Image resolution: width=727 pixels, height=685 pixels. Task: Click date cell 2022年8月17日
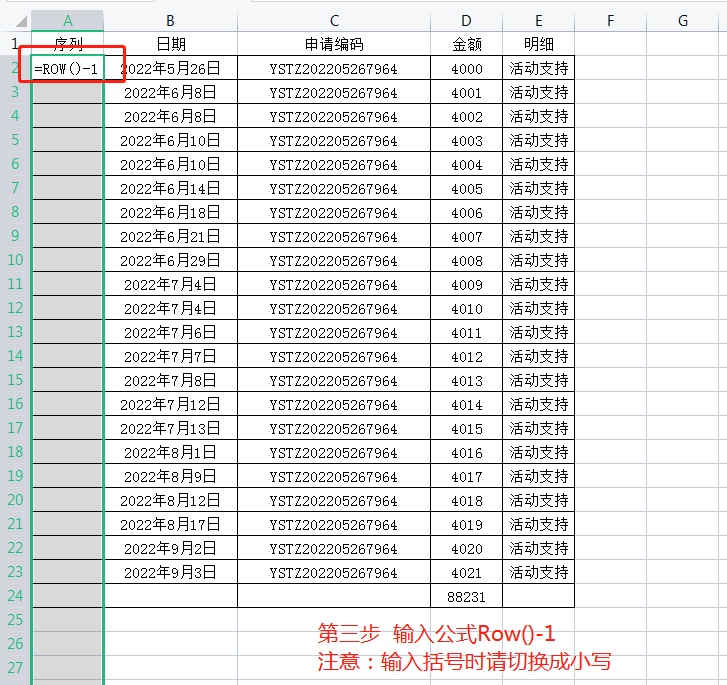(x=171, y=524)
